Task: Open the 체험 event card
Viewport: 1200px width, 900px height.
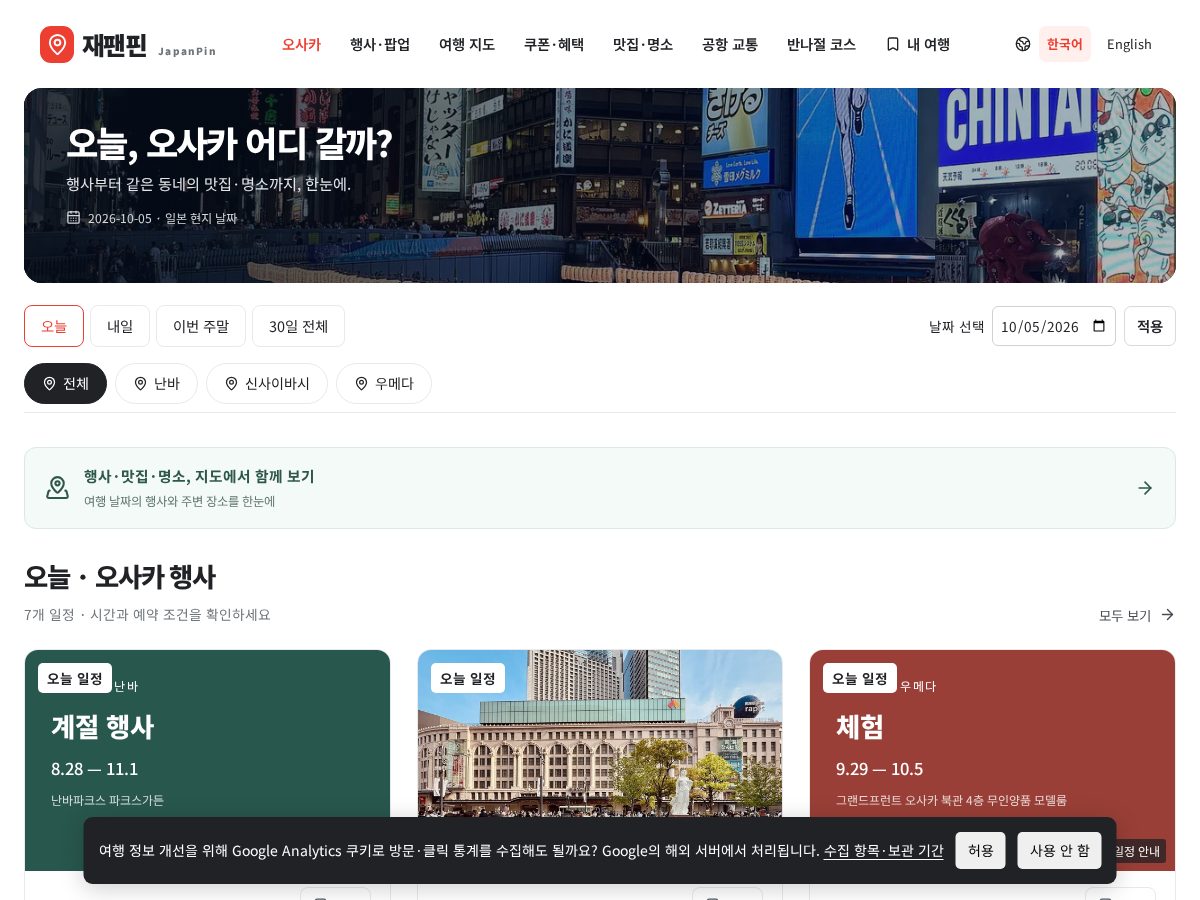Action: (x=992, y=760)
